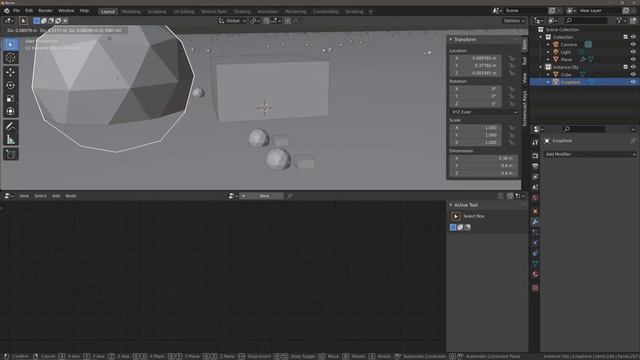Open the Render menu

tap(45, 11)
